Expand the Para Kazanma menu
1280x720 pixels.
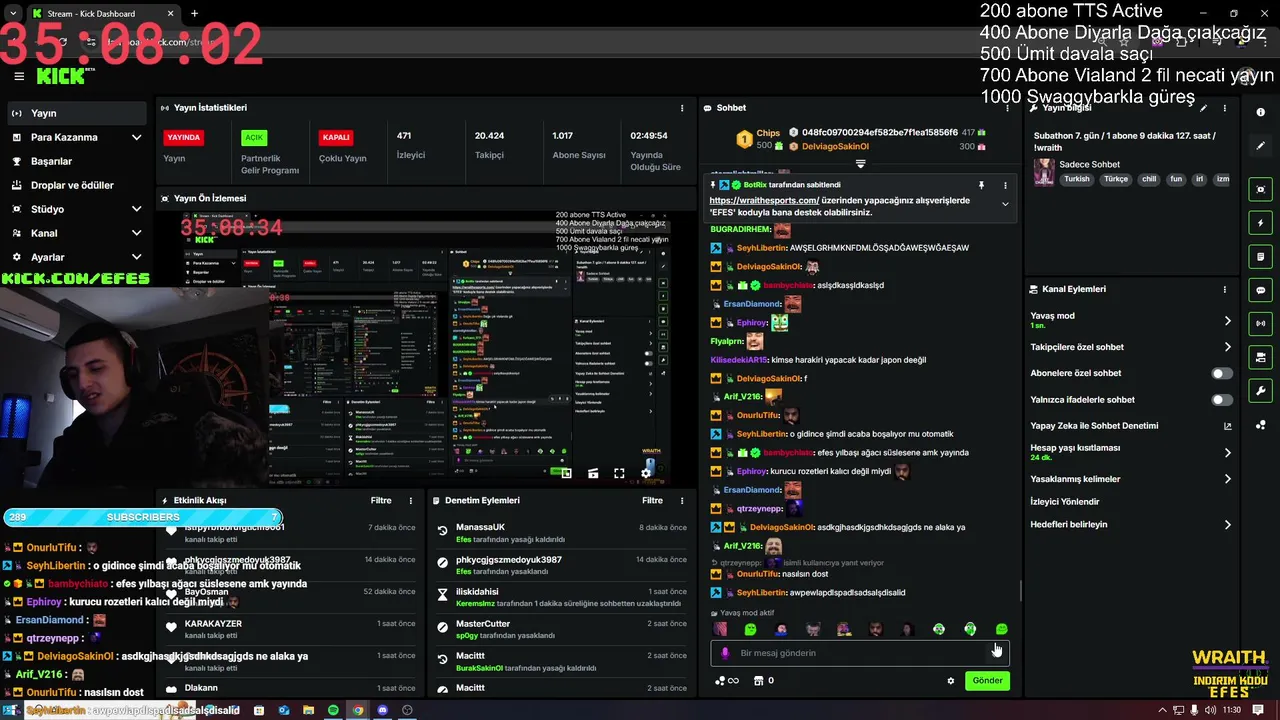pos(78,137)
